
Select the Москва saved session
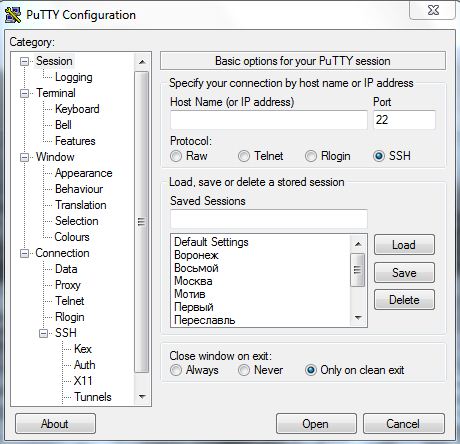(x=193, y=281)
